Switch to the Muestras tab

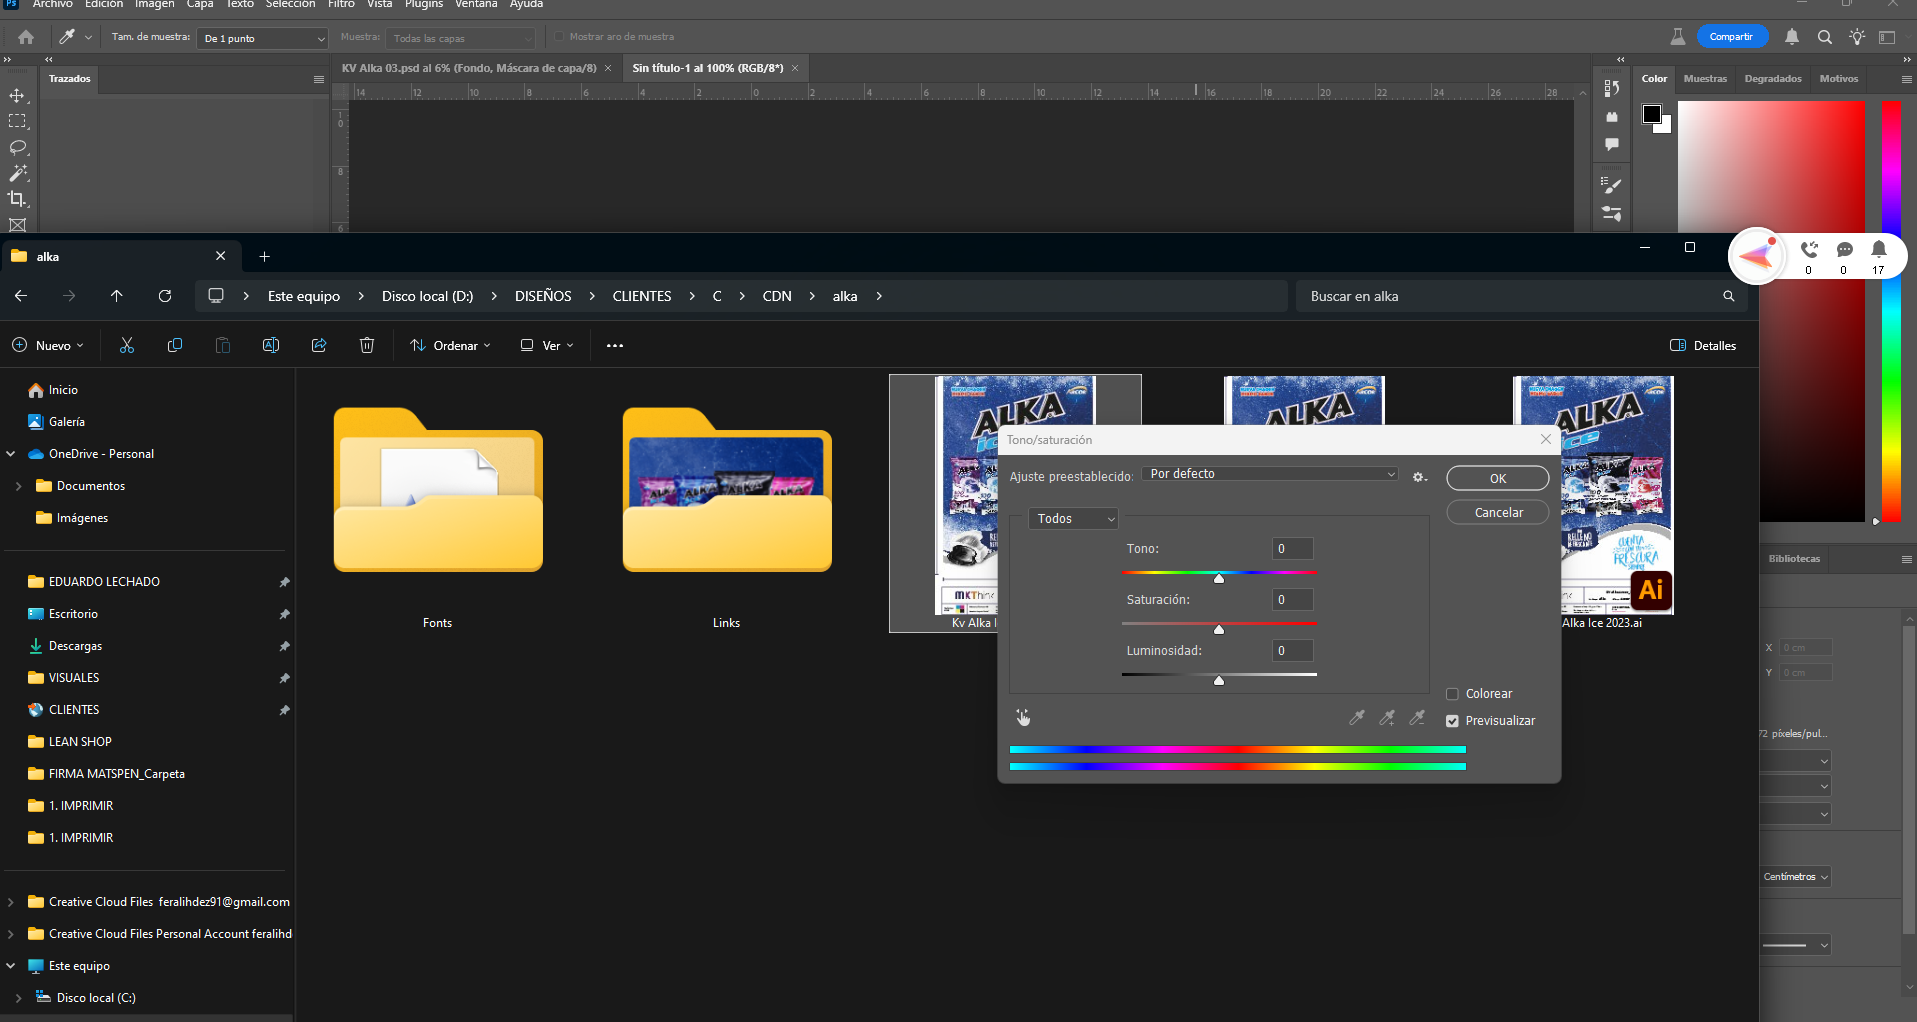[1704, 78]
